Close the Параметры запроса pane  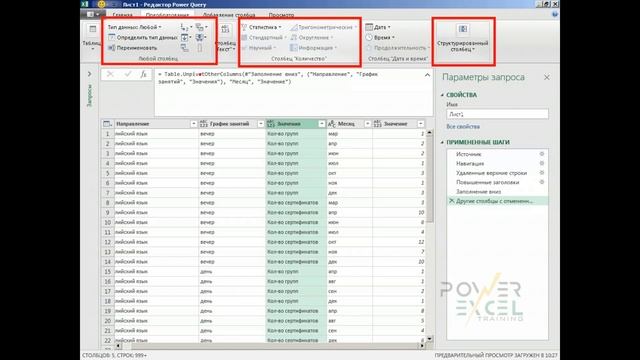coord(547,77)
